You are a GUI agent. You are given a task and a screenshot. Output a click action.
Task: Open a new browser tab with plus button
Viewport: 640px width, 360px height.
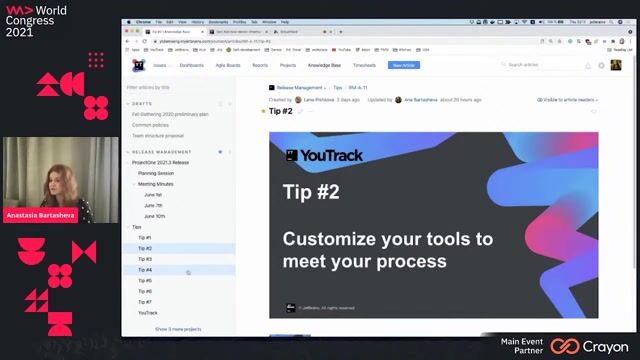(x=341, y=32)
